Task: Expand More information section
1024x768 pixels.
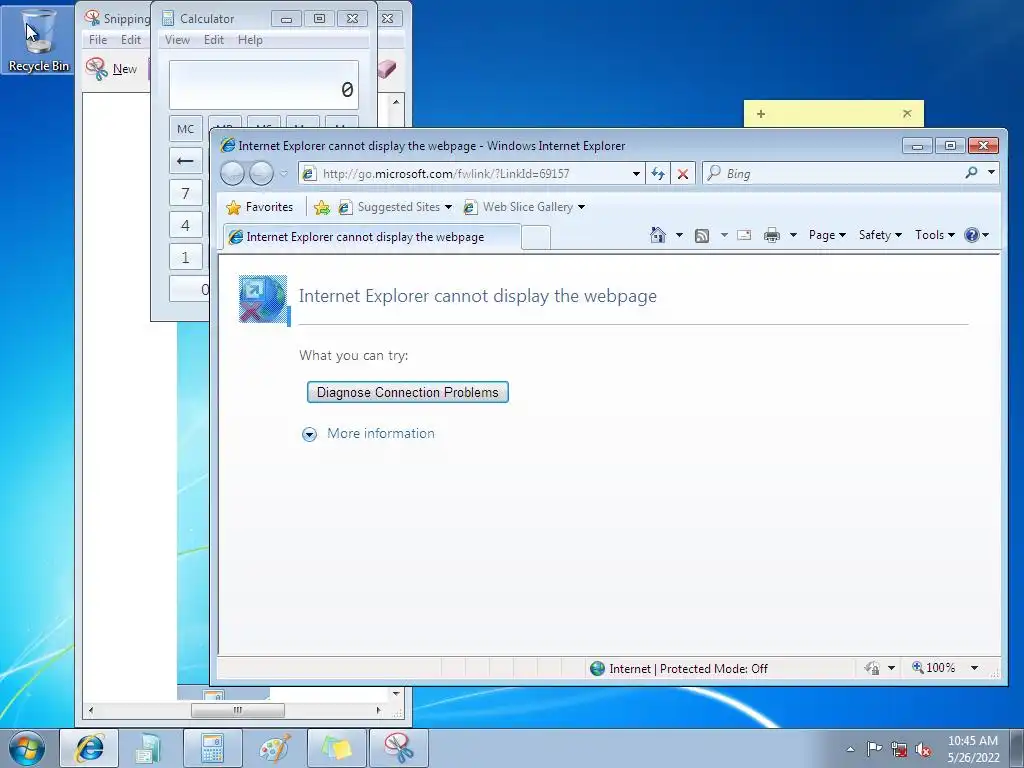Action: point(368,434)
